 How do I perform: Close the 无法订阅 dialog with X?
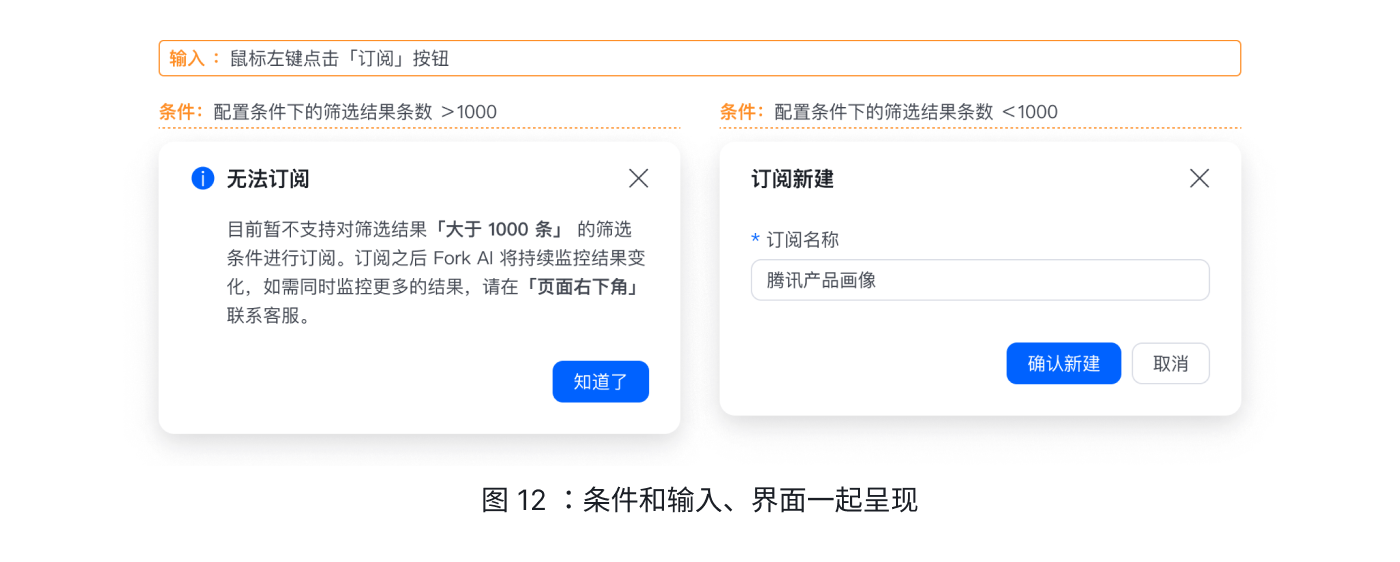638,178
